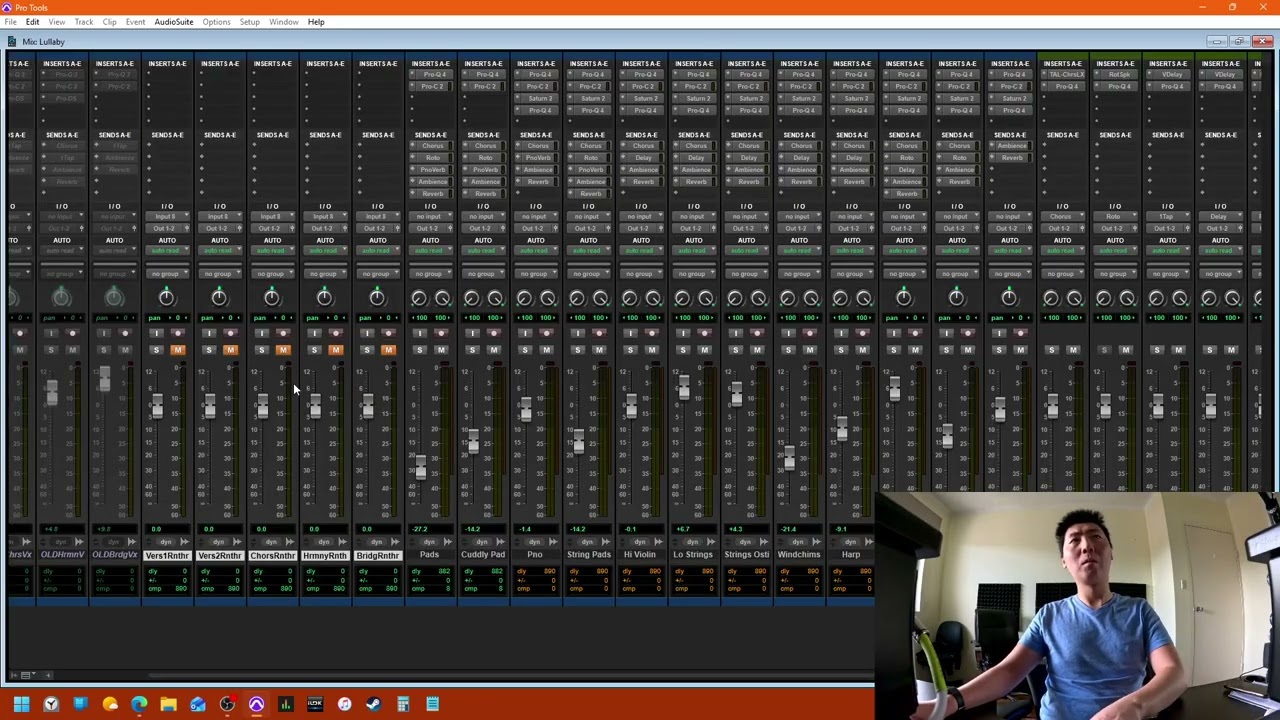Click automation arrows icon on Harp track
Image resolution: width=1280 pixels, height=720 pixels.
click(x=869, y=542)
